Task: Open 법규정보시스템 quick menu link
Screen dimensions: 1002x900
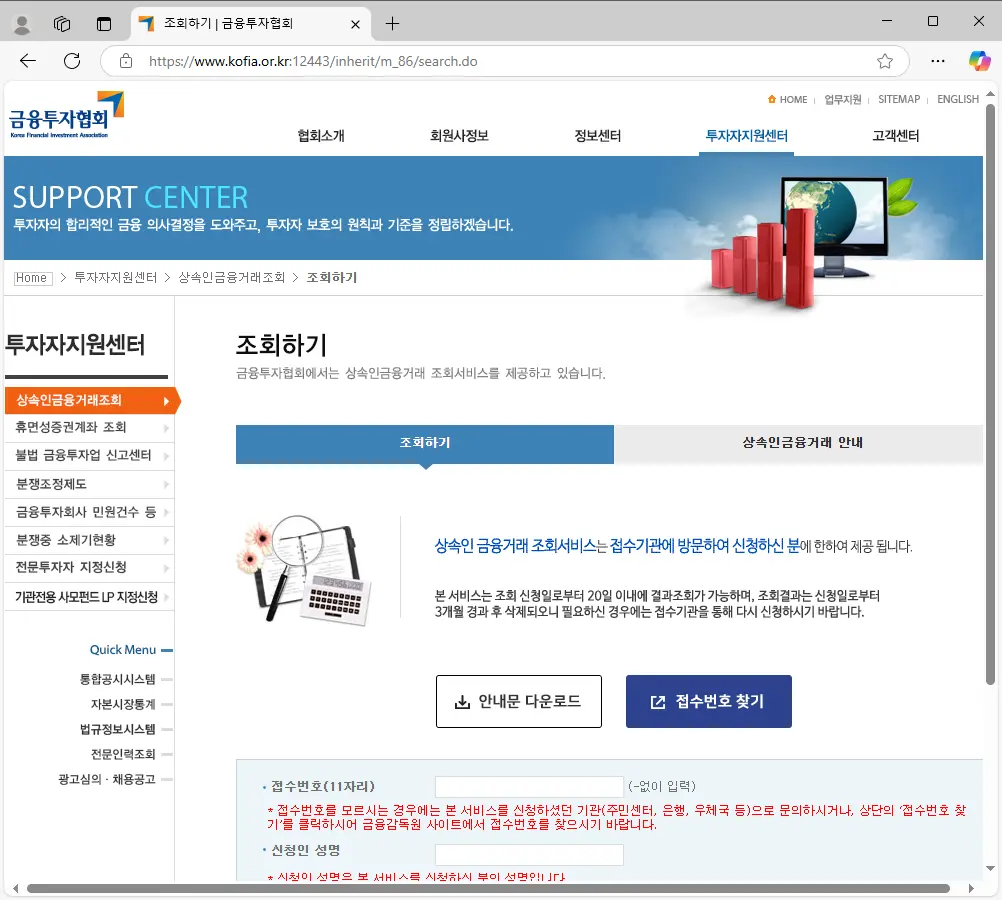Action: coord(118,729)
